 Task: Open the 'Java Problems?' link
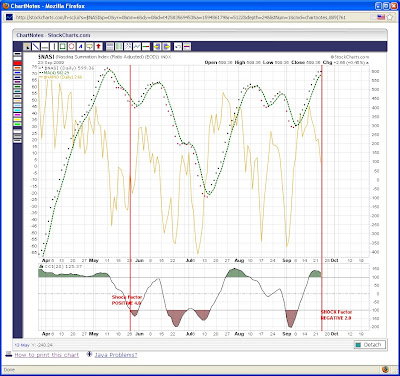pos(116,355)
